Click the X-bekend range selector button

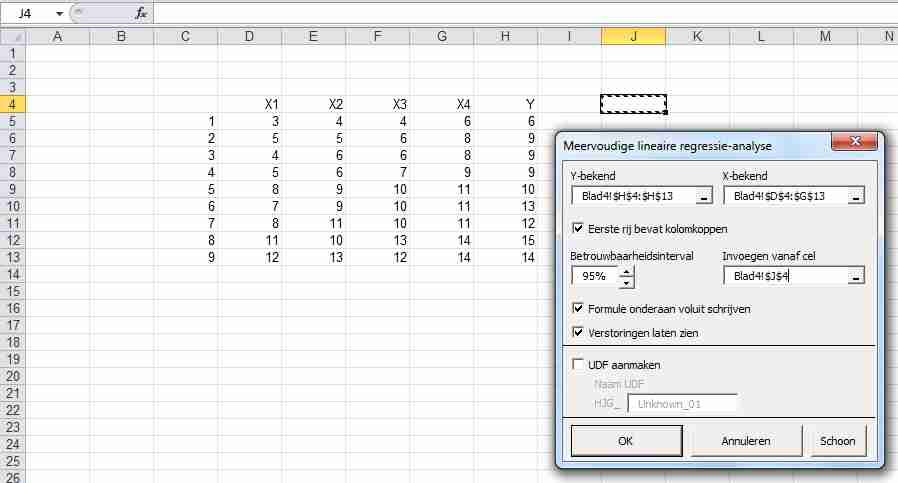[856, 197]
